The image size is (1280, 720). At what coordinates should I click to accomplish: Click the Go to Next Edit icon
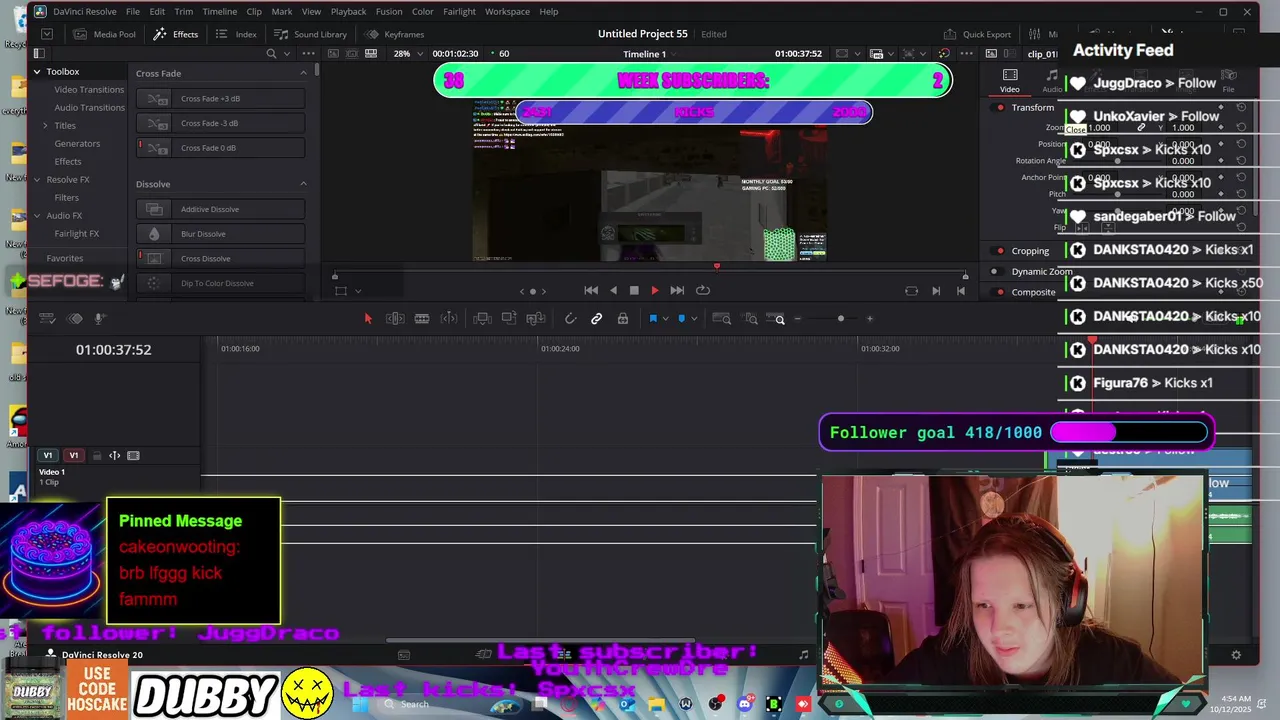(936, 291)
